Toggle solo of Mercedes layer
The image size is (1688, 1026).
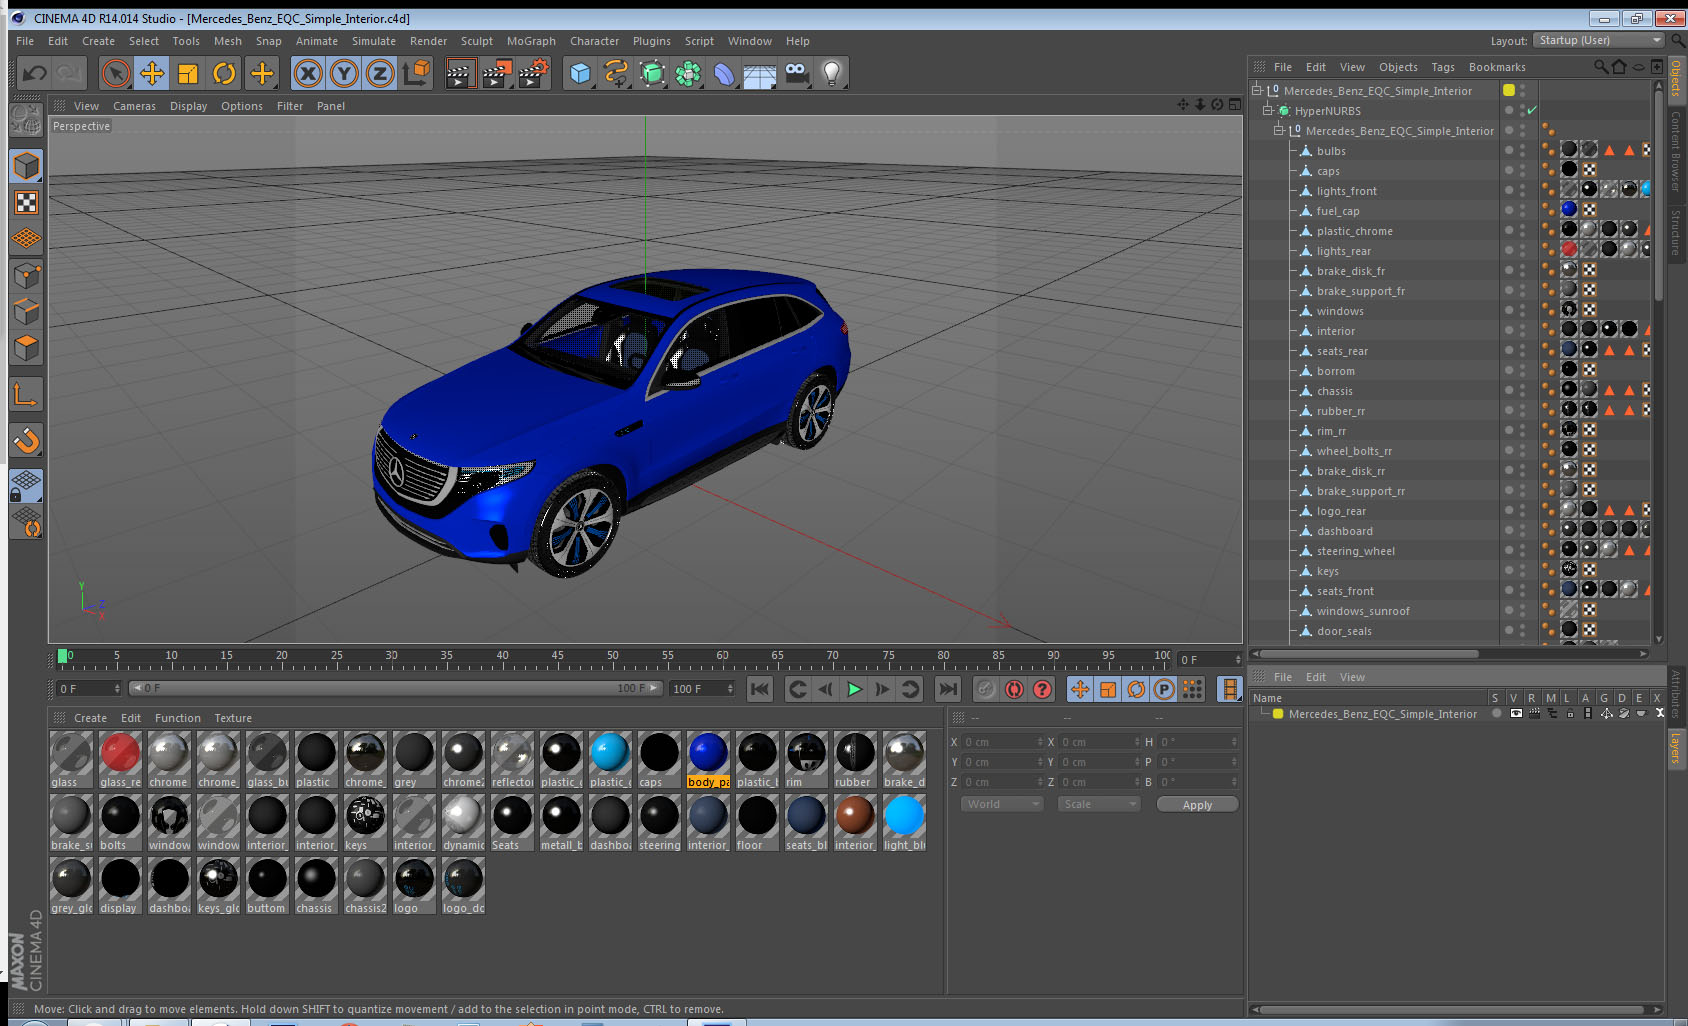click(1497, 714)
